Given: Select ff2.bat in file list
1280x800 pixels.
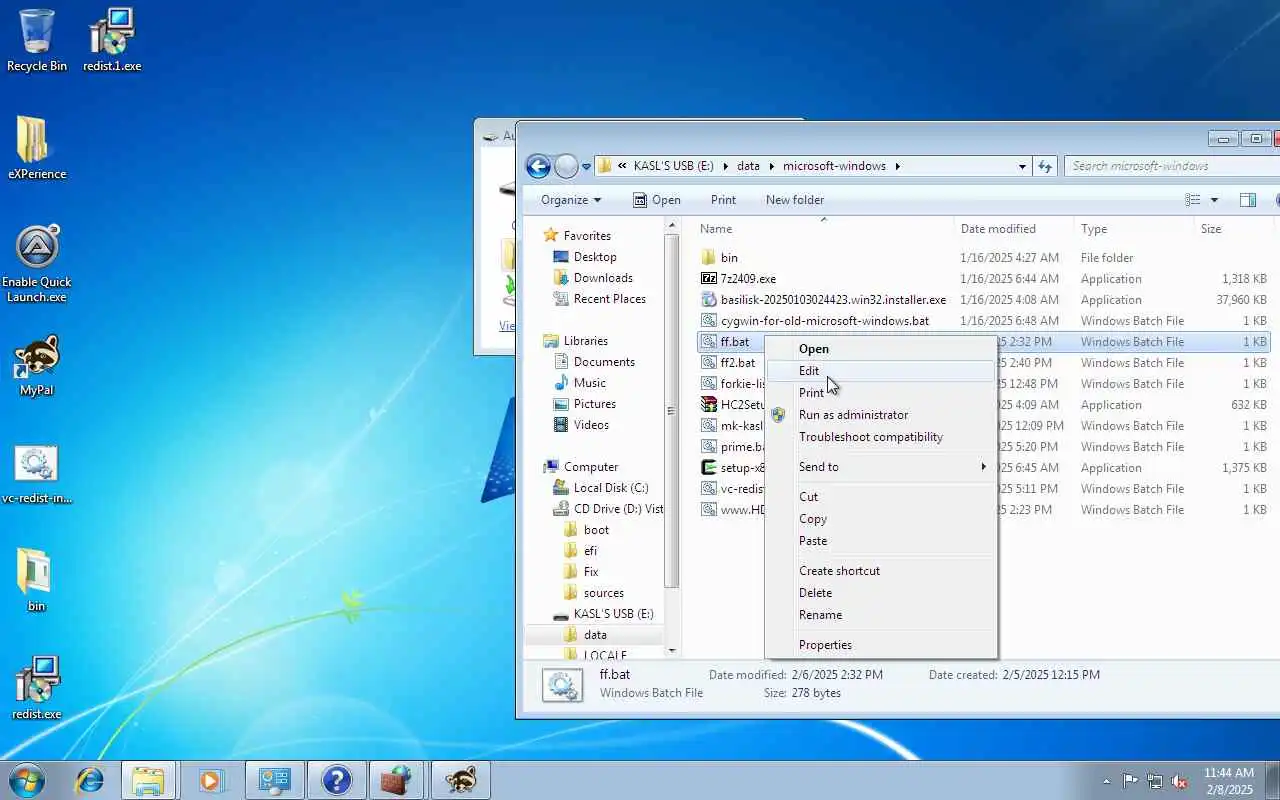Looking at the screenshot, I should (728, 363).
